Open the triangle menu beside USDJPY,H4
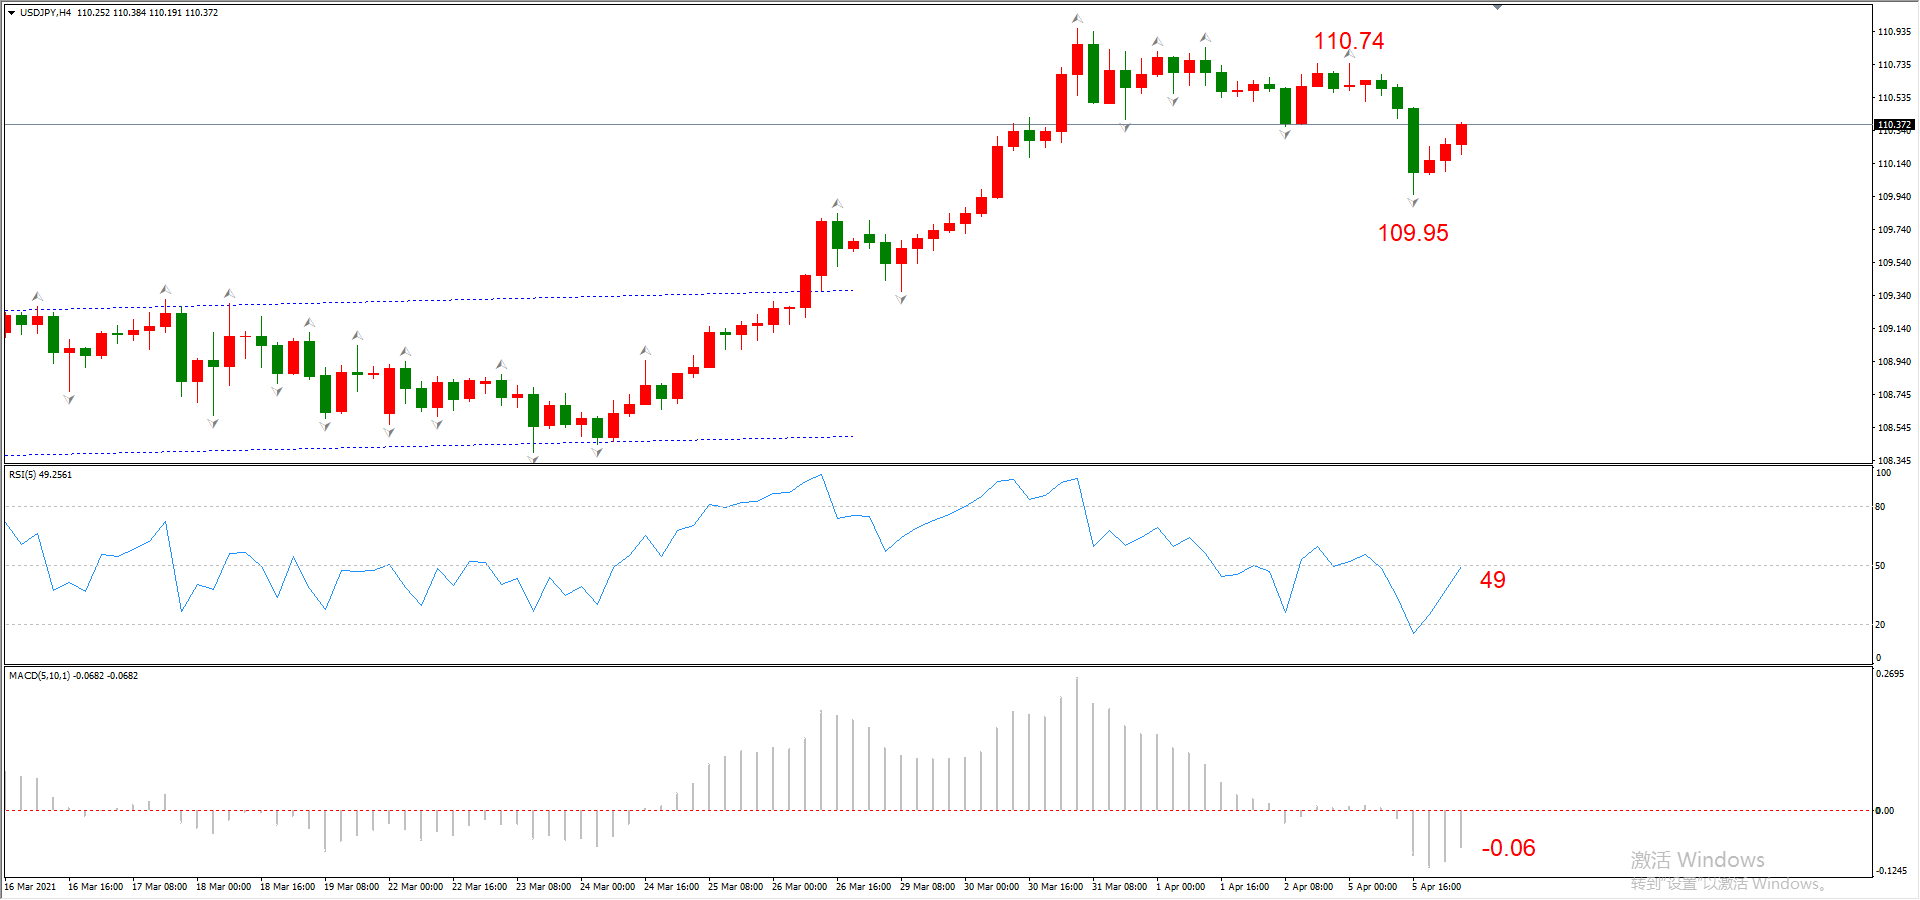Screen dimensions: 1920x900 (11, 13)
